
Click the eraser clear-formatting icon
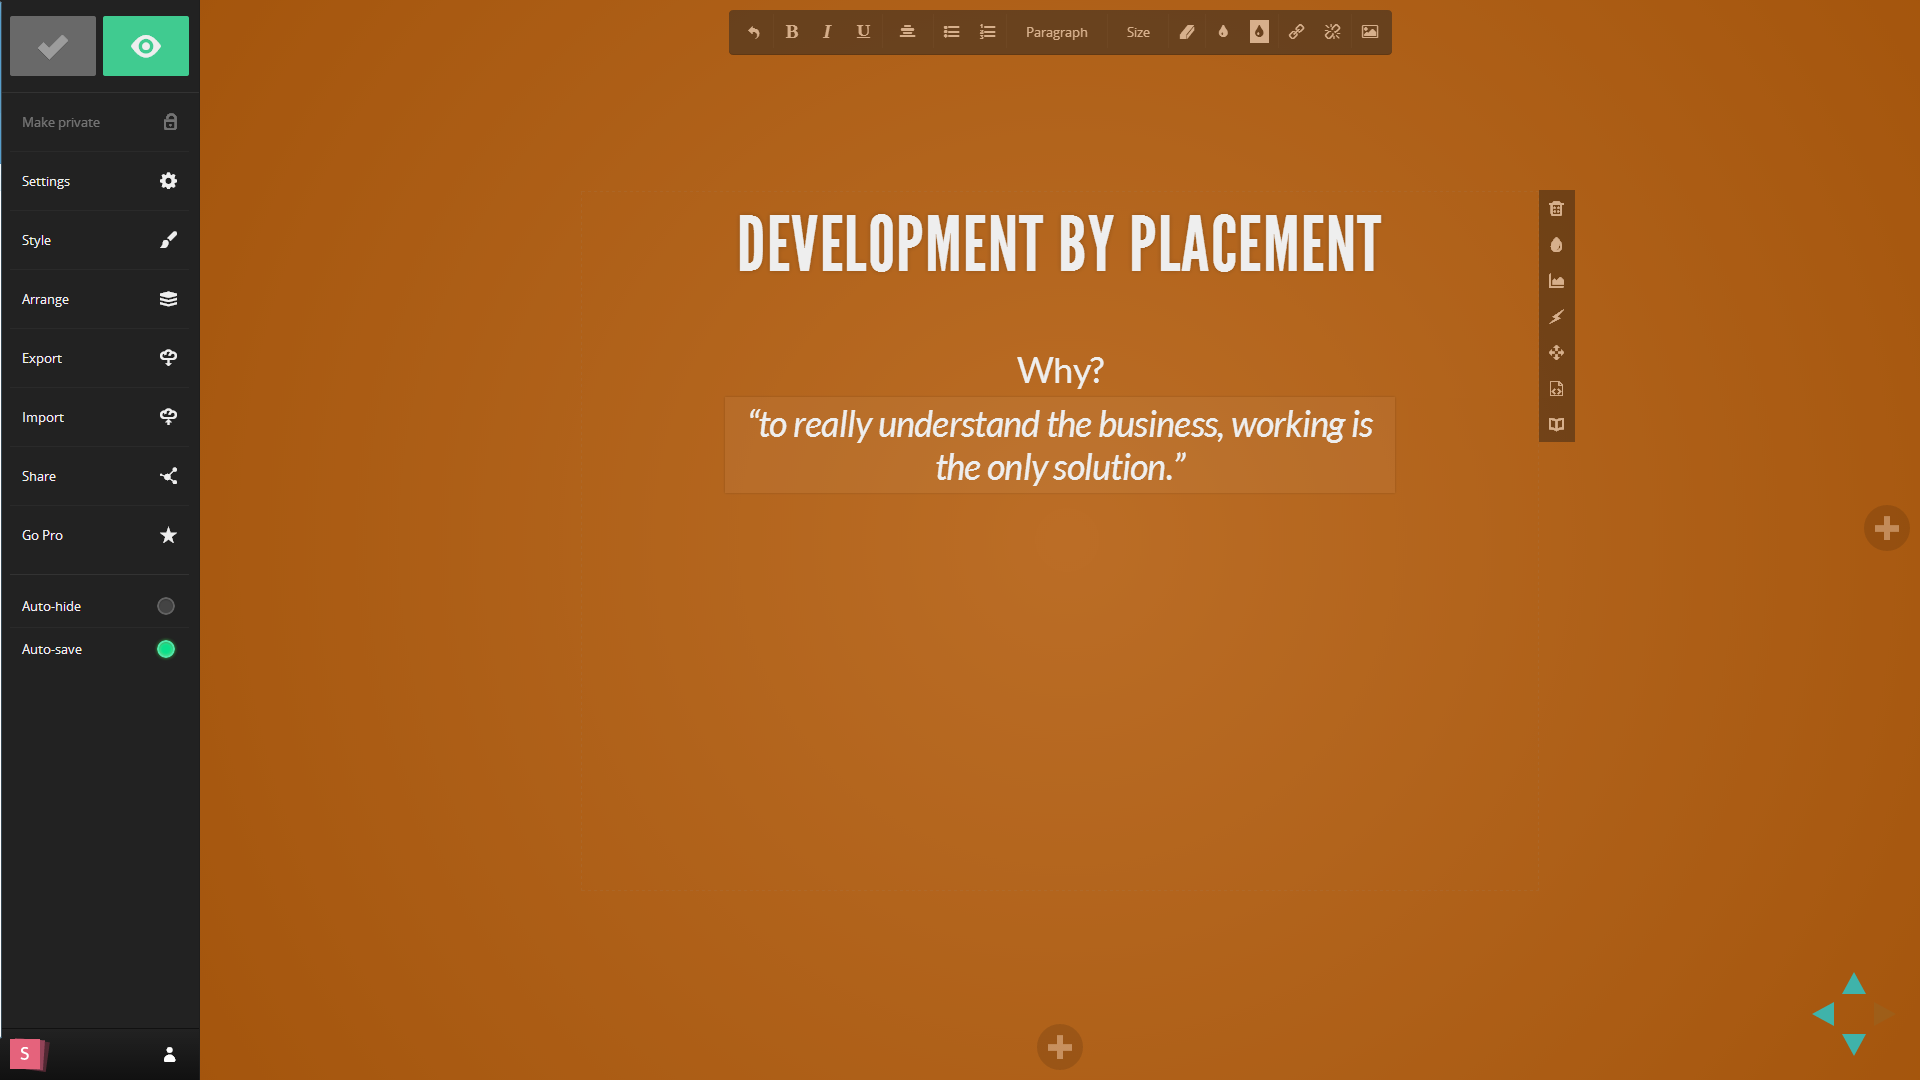click(1187, 32)
